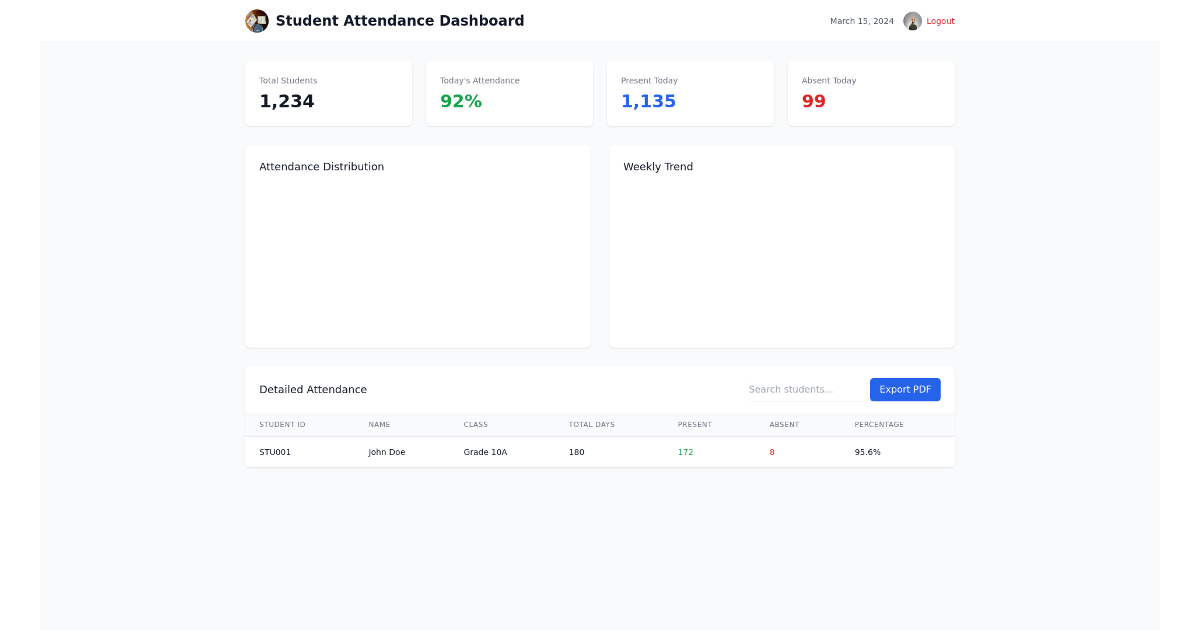Viewport: 1200px width, 630px height.
Task: Click the user avatar next to Logout
Action: click(911, 20)
